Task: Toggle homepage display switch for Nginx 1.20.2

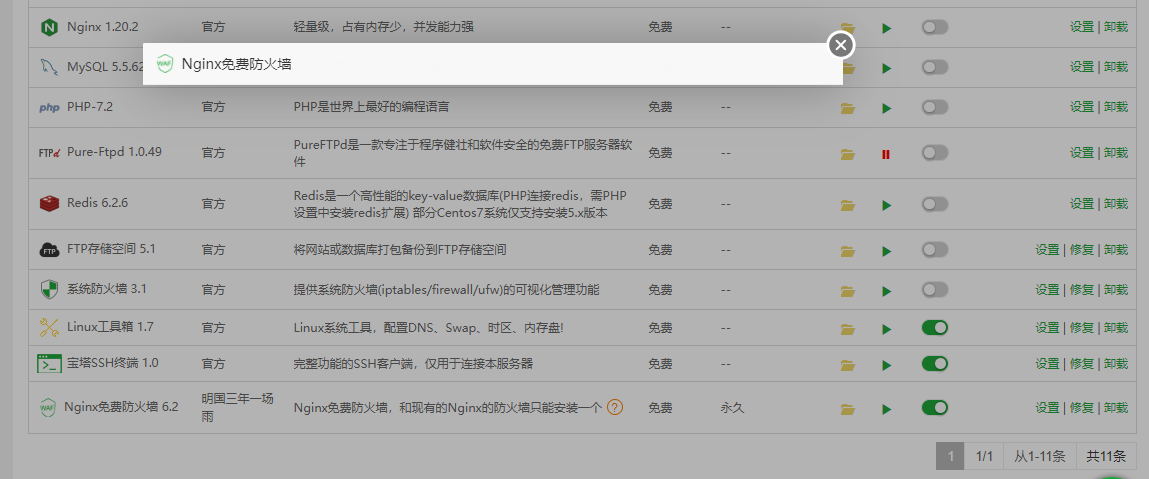Action: [934, 27]
